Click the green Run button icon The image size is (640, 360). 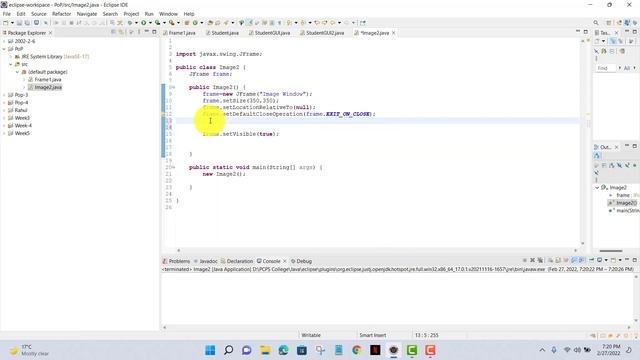pyautogui.click(x=144, y=23)
